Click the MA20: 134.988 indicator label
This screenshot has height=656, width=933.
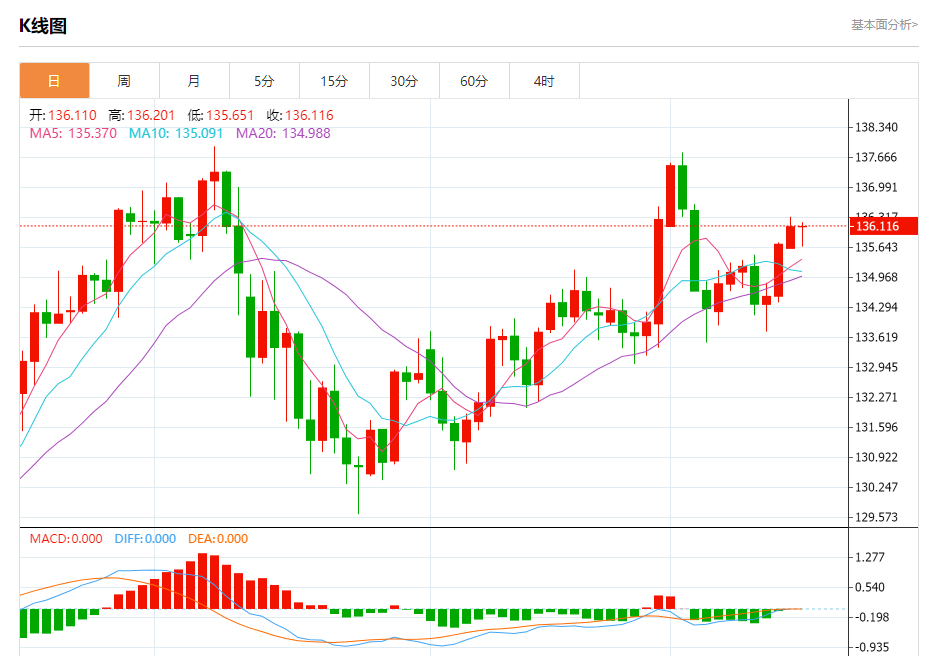pyautogui.click(x=283, y=133)
